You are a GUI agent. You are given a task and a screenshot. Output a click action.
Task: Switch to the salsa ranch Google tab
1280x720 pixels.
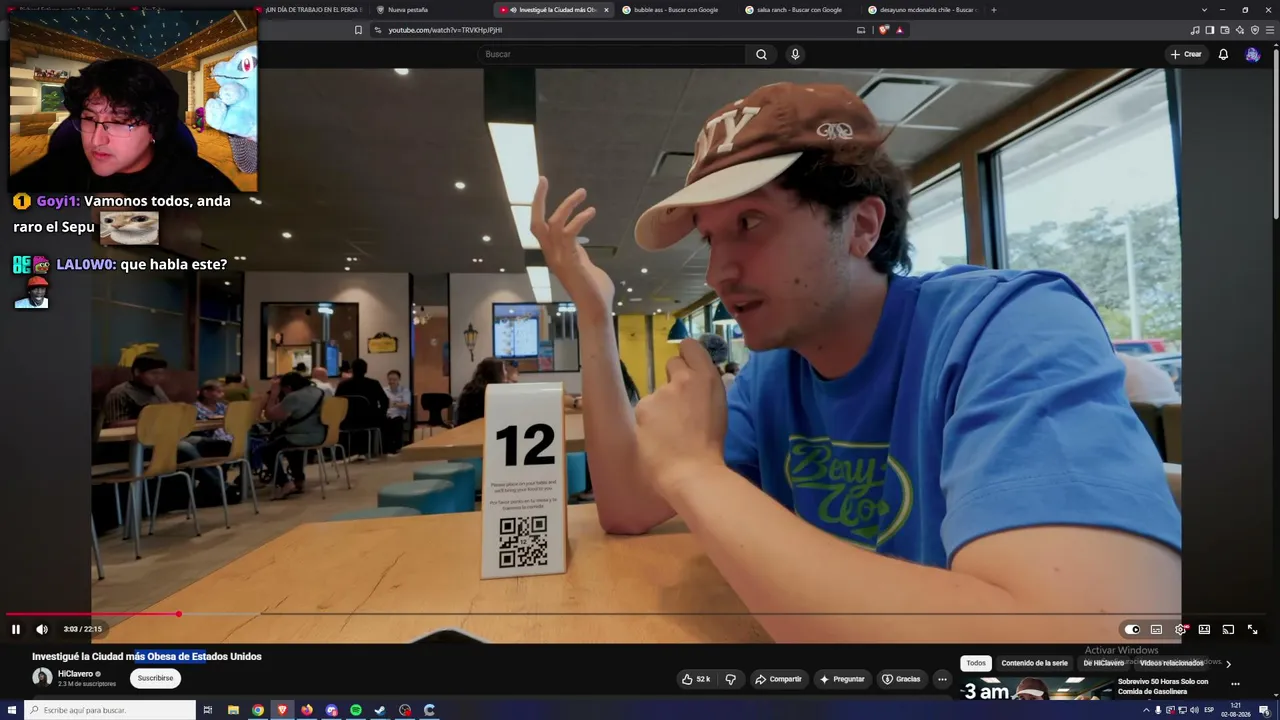800,10
